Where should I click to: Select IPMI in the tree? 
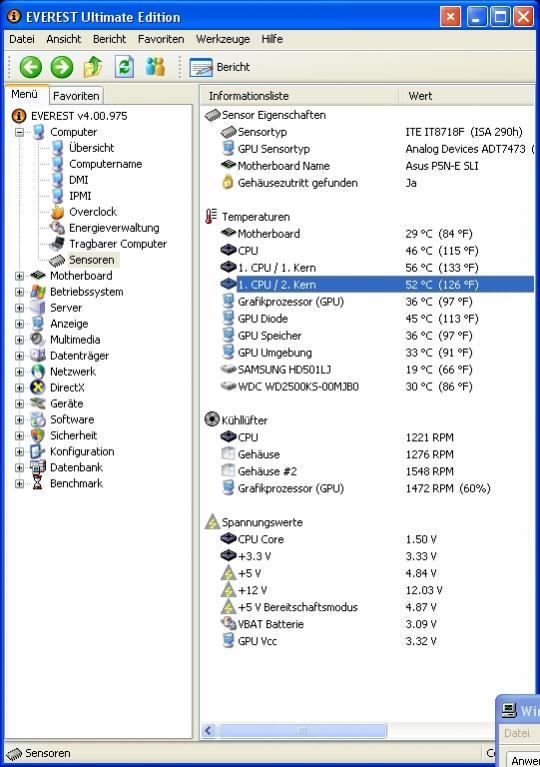tap(80, 196)
